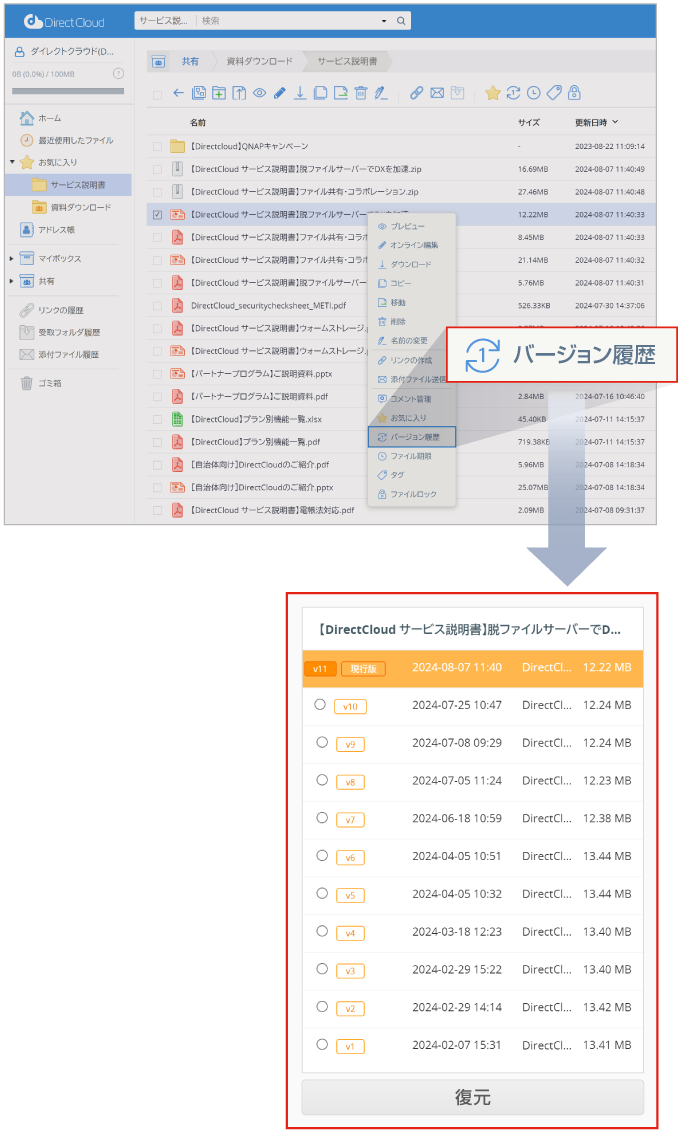
Task: Check the box for QNAPキャンペーン folder
Action: [x=158, y=146]
